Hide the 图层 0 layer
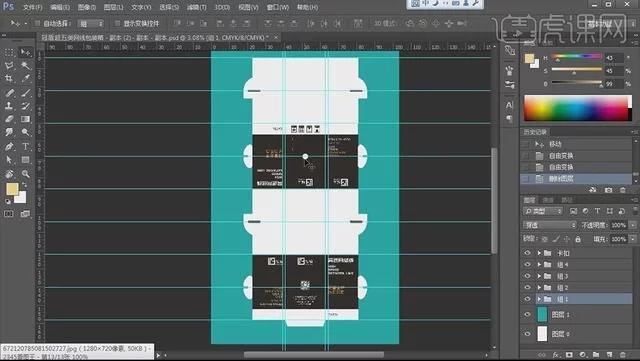 527,334
